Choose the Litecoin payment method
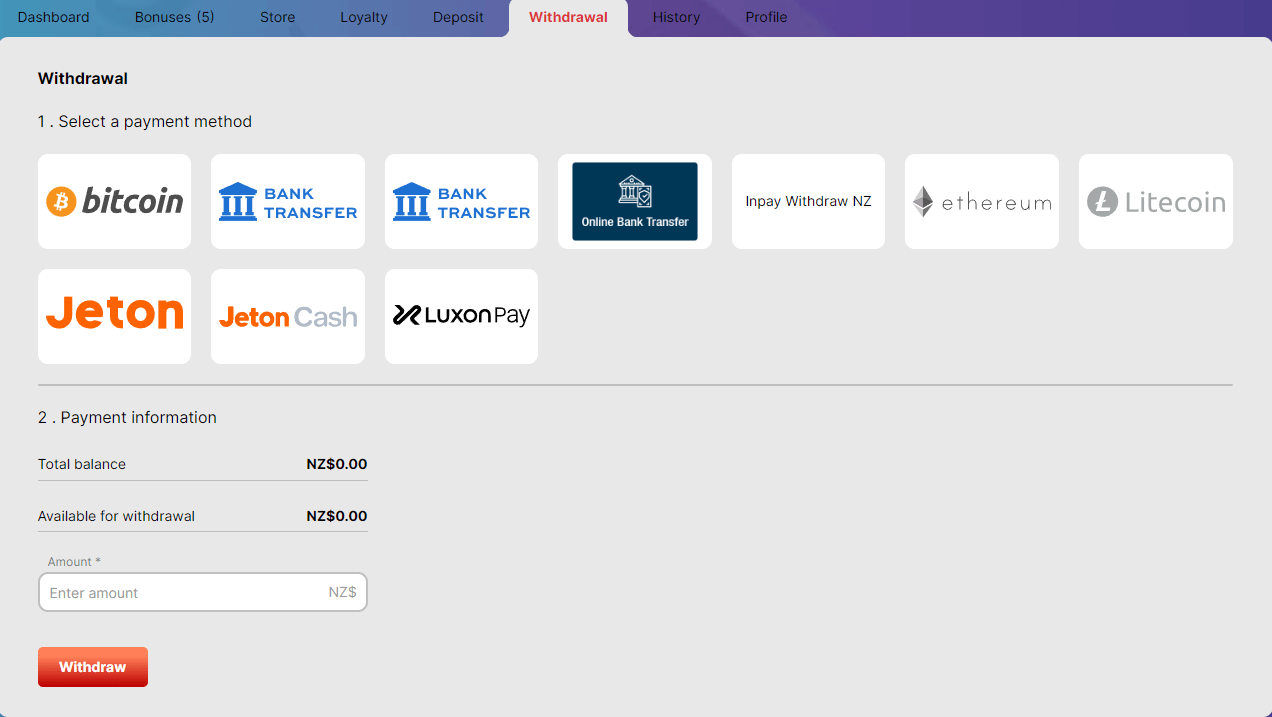Image resolution: width=1272 pixels, height=717 pixels. point(1156,201)
